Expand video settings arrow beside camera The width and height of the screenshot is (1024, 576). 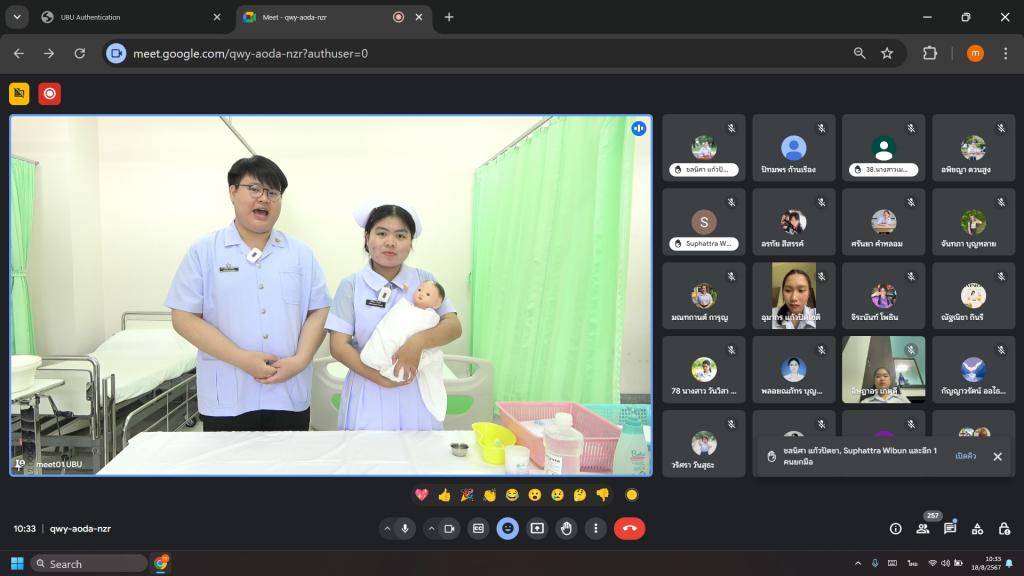coord(431,528)
